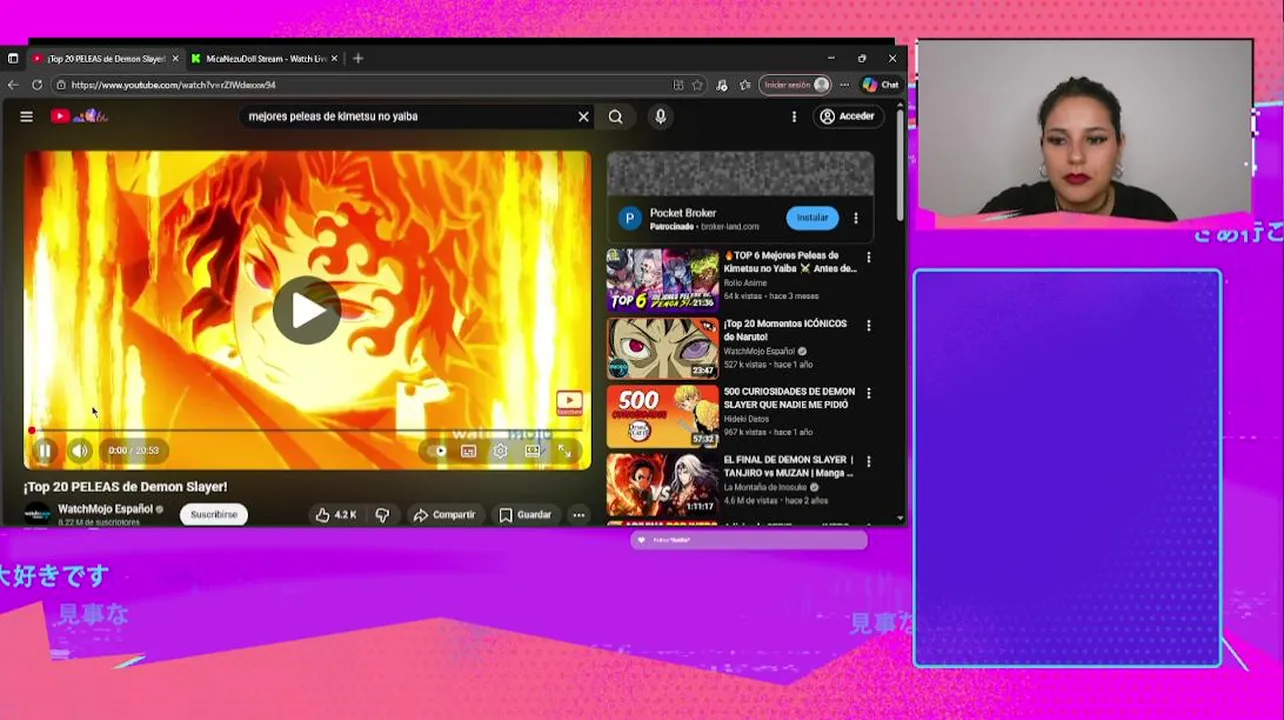Viewport: 1284px width, 720px height.
Task: Run search with magnifying glass button
Action: (616, 116)
